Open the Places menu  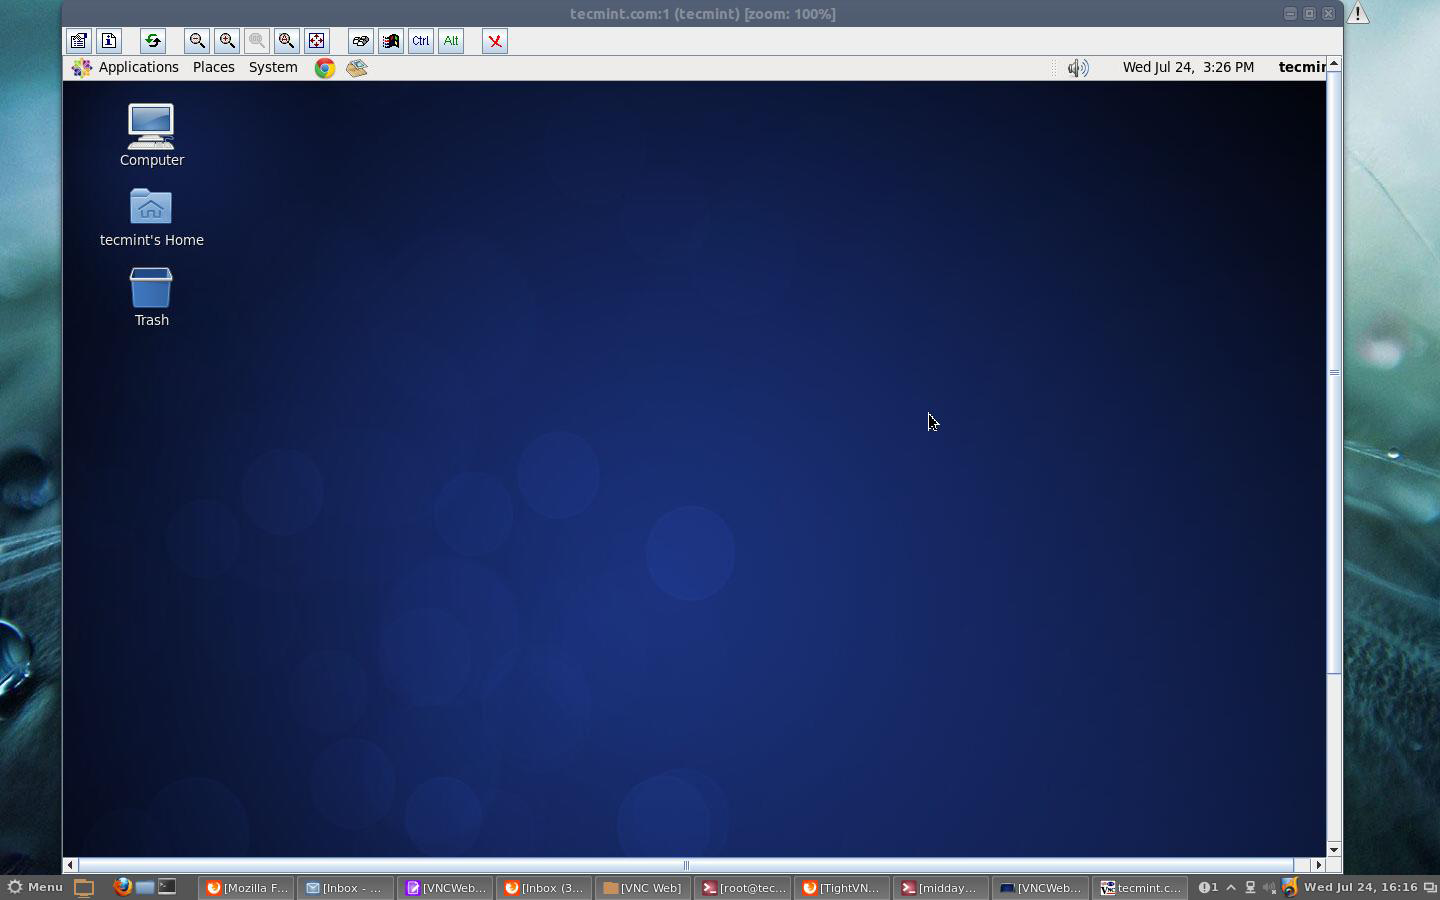(213, 67)
